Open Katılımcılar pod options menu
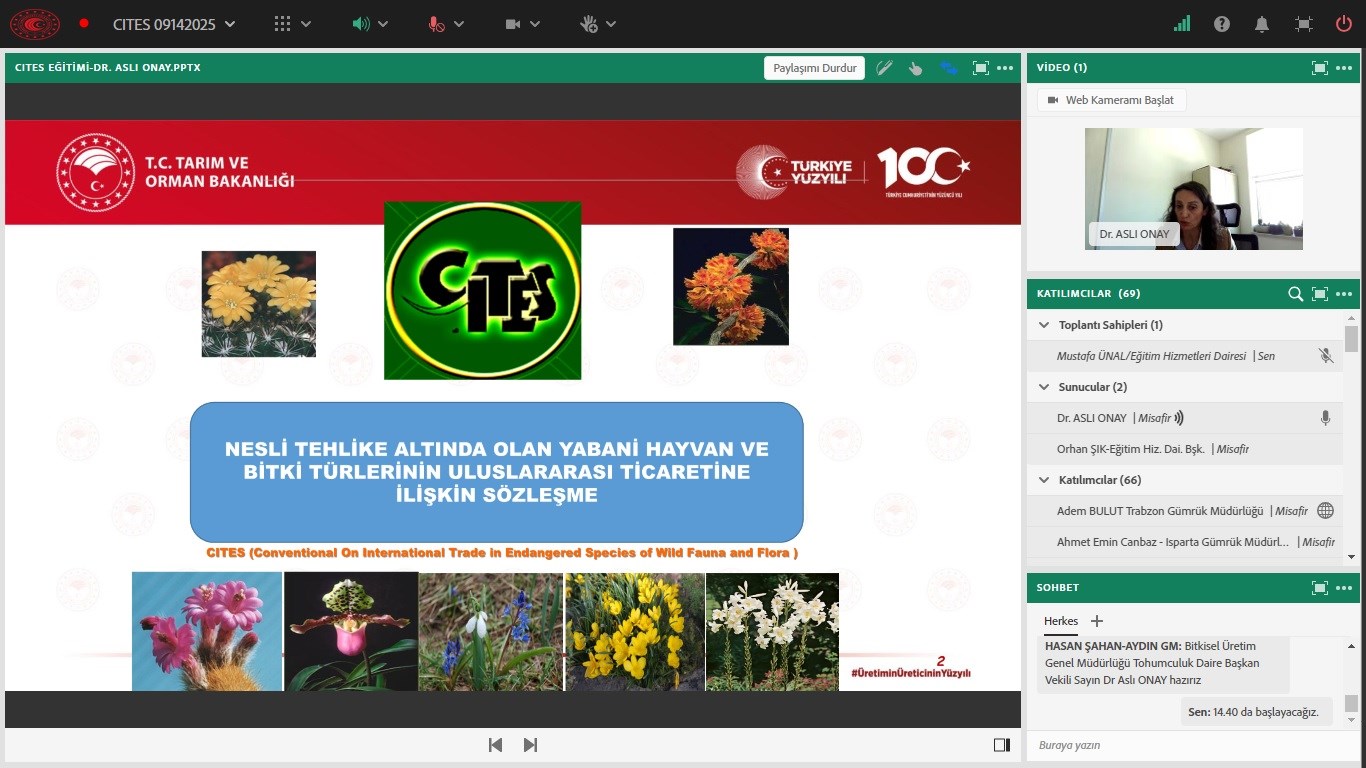The image size is (1366, 768). (1344, 294)
